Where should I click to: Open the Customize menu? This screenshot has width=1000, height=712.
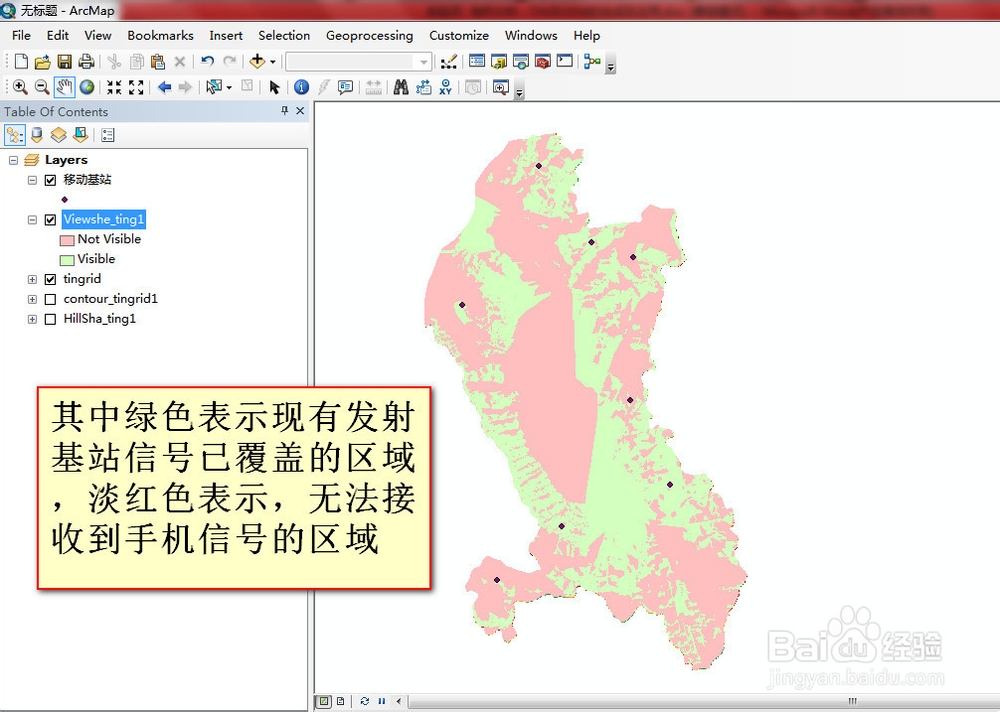coord(459,36)
